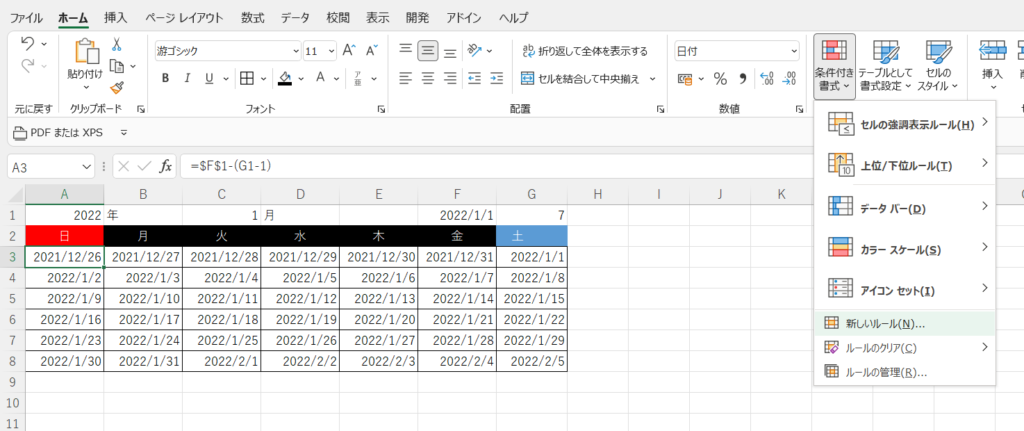Viewport: 1024px width, 431px height.
Task: Click the cut scissors icon
Action: (x=117, y=45)
